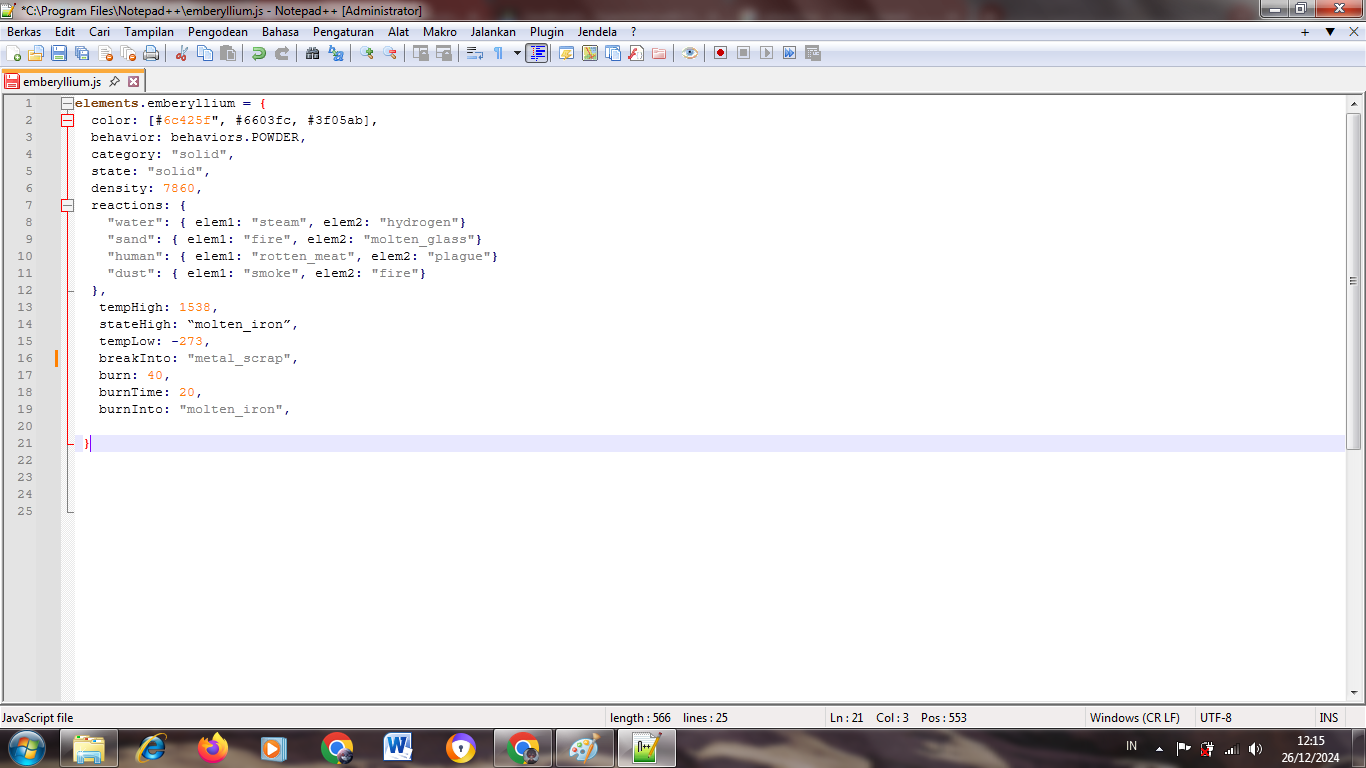Viewport: 1366px width, 768px height.
Task: Create a new file
Action: click(x=13, y=53)
